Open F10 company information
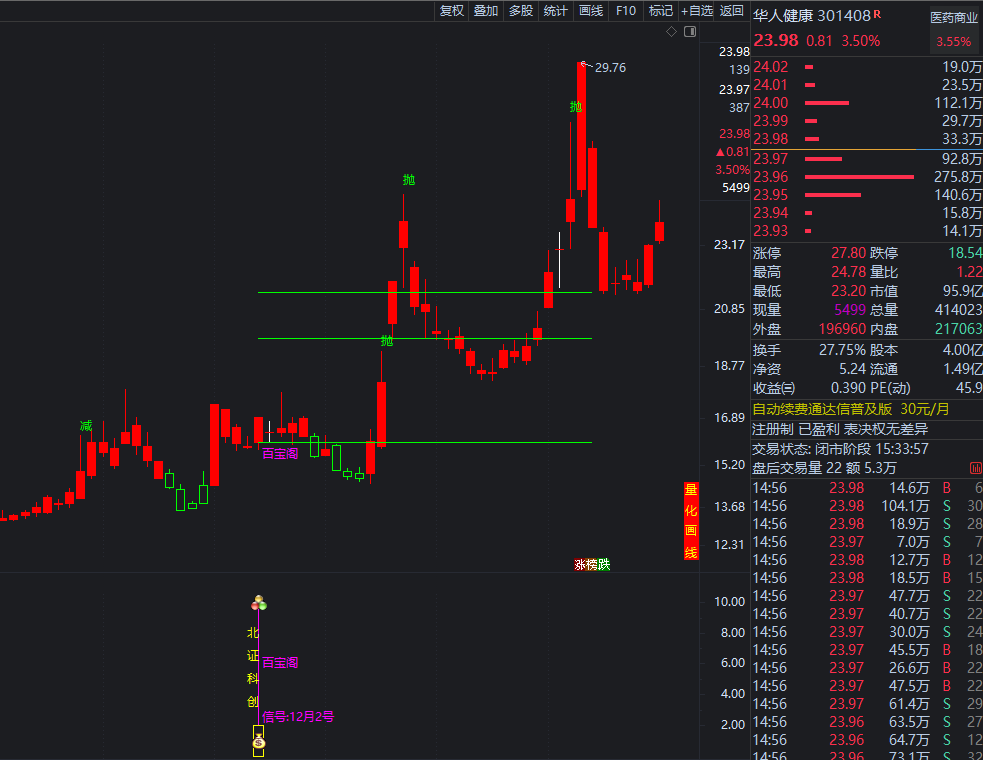The height and width of the screenshot is (760, 983). (x=626, y=11)
